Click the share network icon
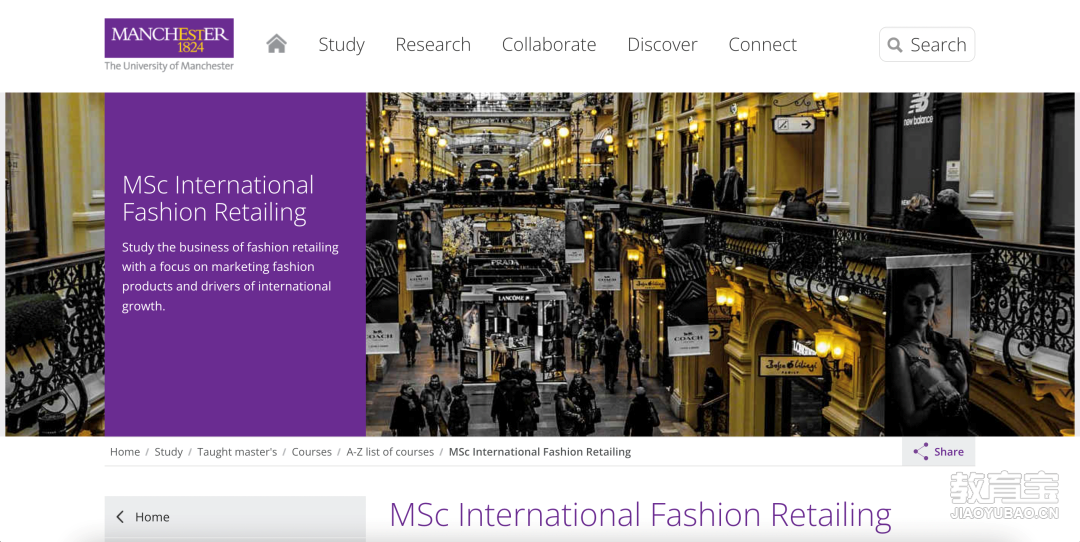 (921, 452)
